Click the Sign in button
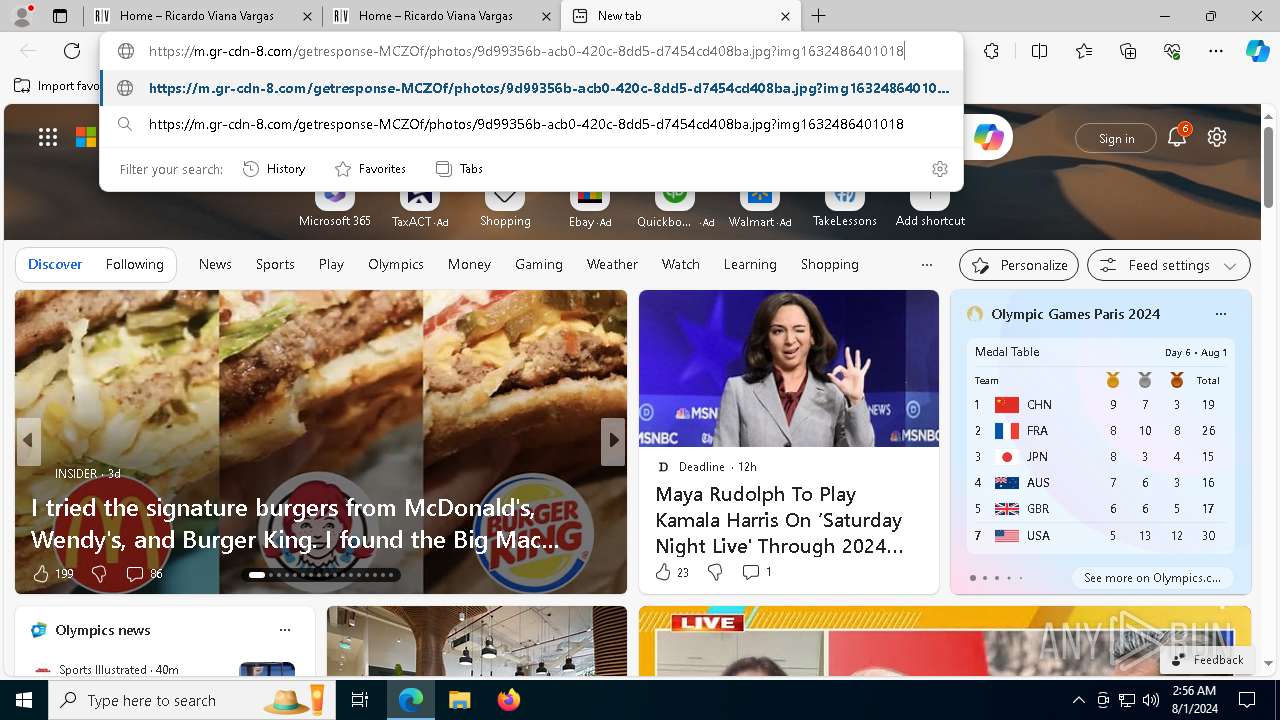 tap(1116, 138)
